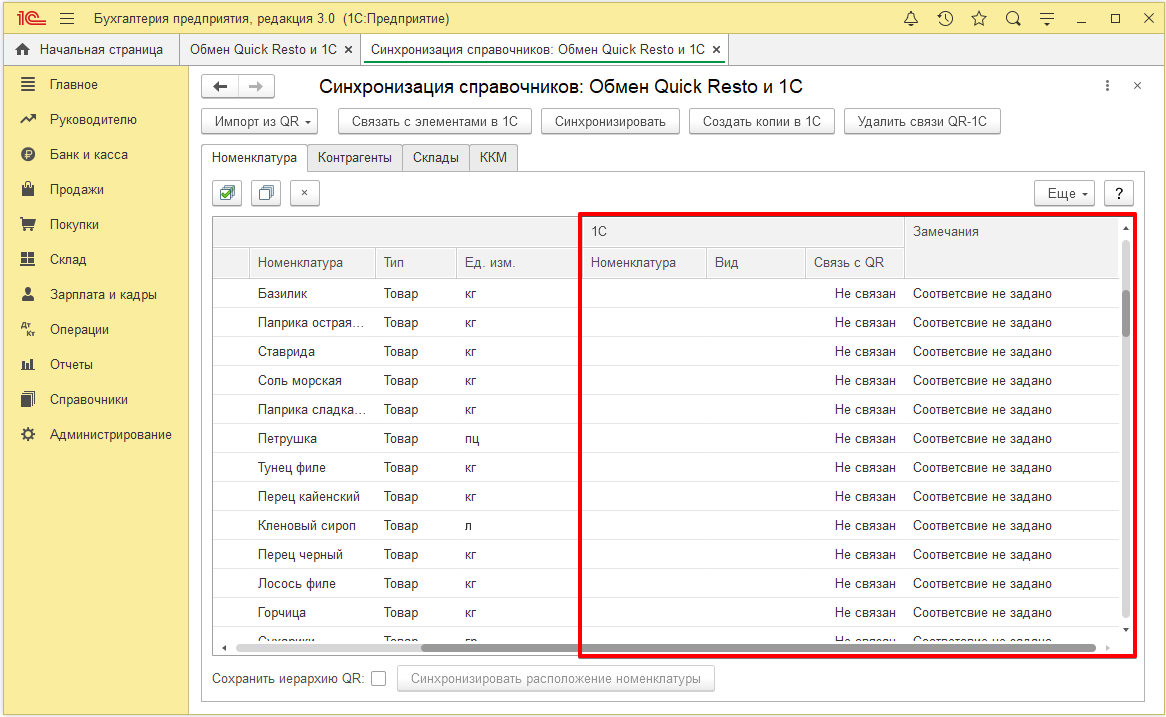1166x717 pixels.
Task: Open the history clock icon
Action: (x=945, y=19)
